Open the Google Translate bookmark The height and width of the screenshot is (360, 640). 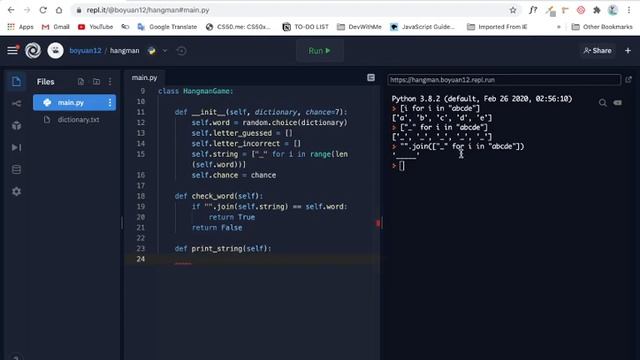(167, 27)
